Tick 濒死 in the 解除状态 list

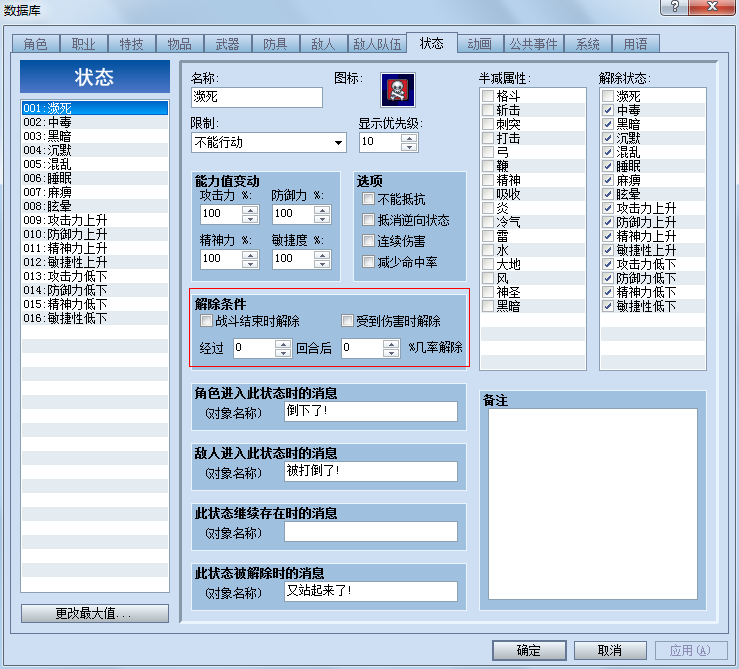click(608, 96)
